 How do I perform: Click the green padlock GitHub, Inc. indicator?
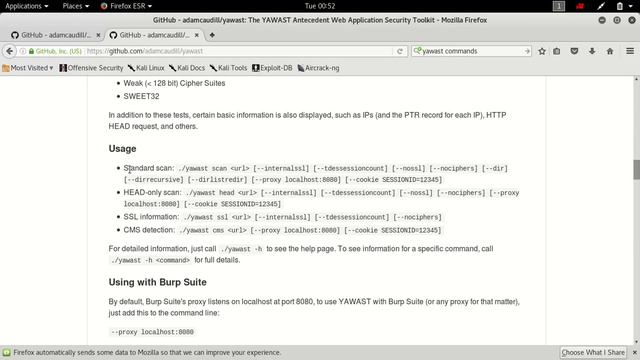pos(55,51)
